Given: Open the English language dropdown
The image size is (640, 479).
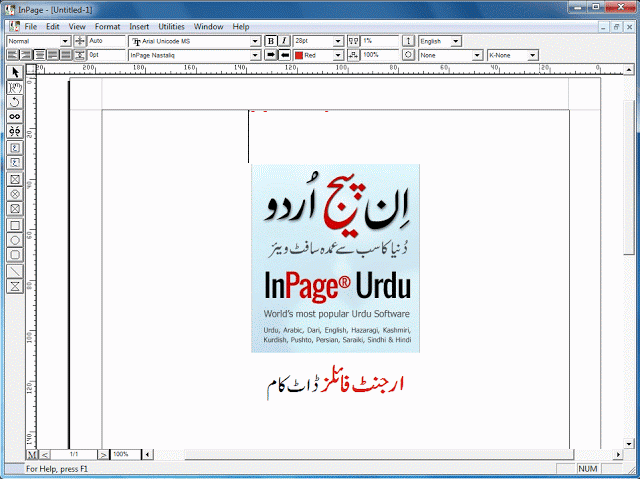Looking at the screenshot, I should 456,41.
